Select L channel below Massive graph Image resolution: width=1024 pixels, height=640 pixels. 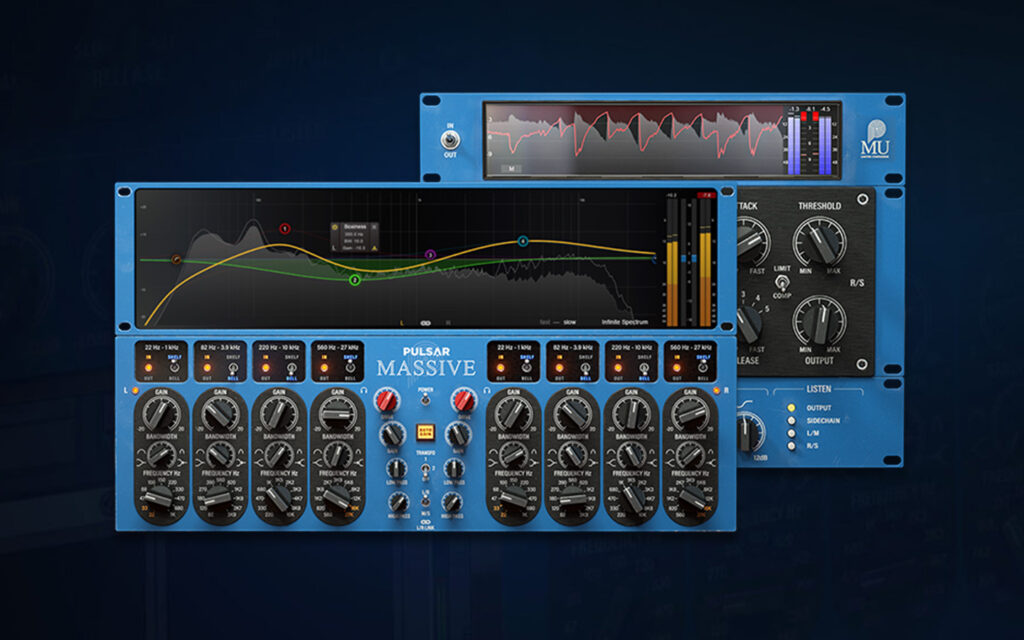402,323
